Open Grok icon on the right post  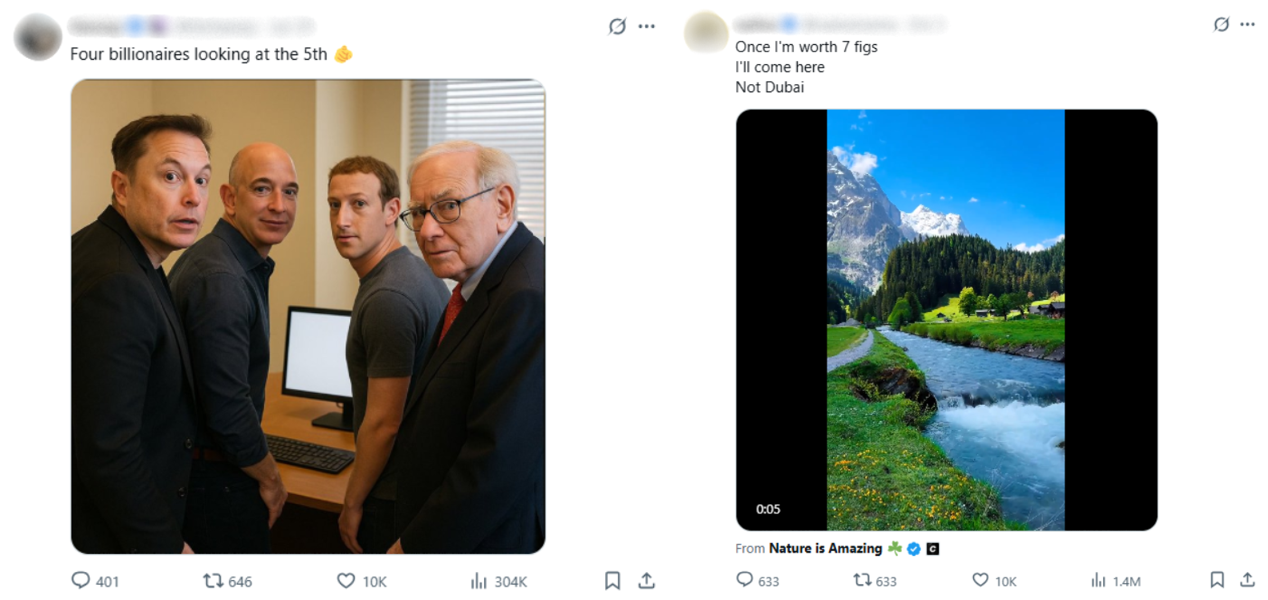(1221, 24)
